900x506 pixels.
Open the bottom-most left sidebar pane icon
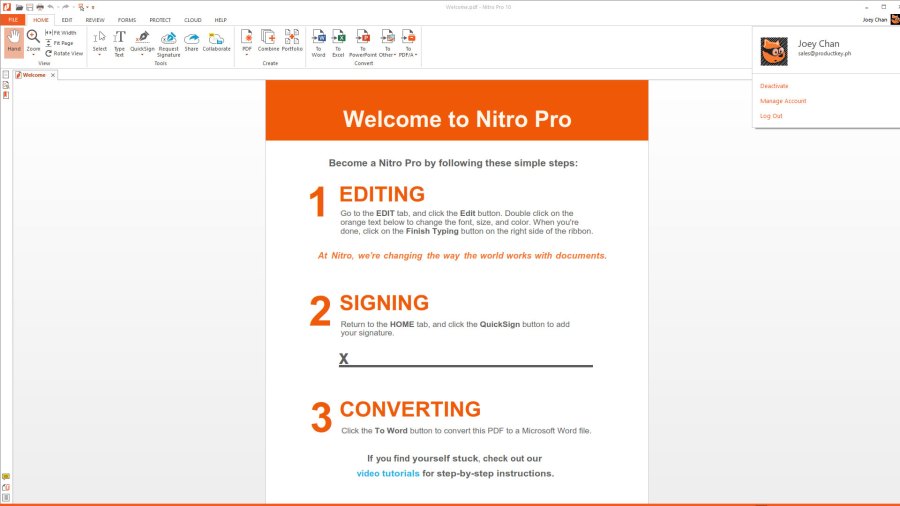pyautogui.click(x=6, y=497)
